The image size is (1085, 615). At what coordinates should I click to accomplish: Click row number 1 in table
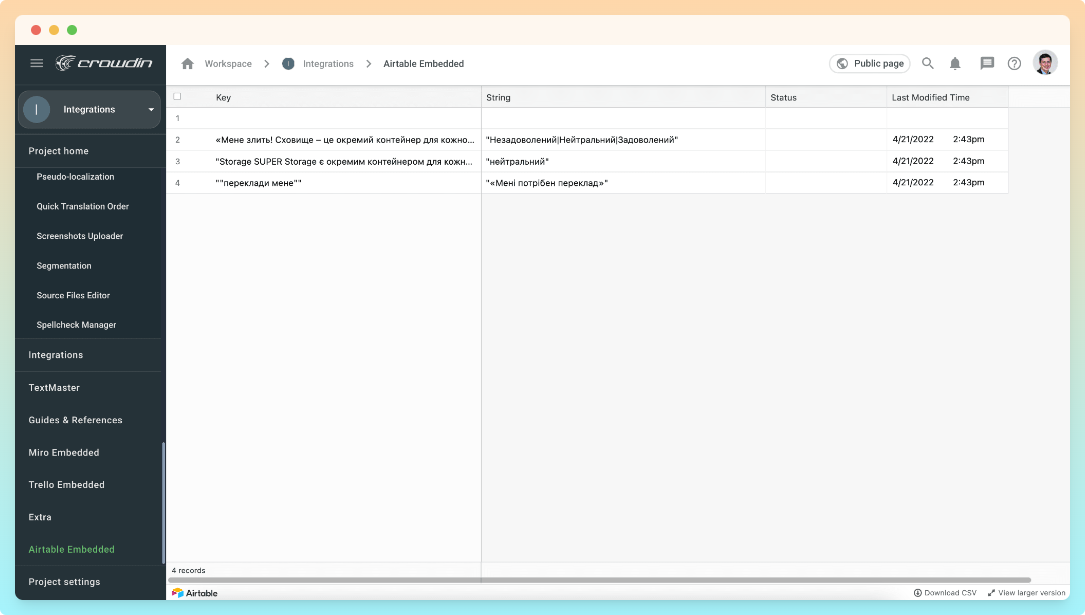tap(177, 118)
